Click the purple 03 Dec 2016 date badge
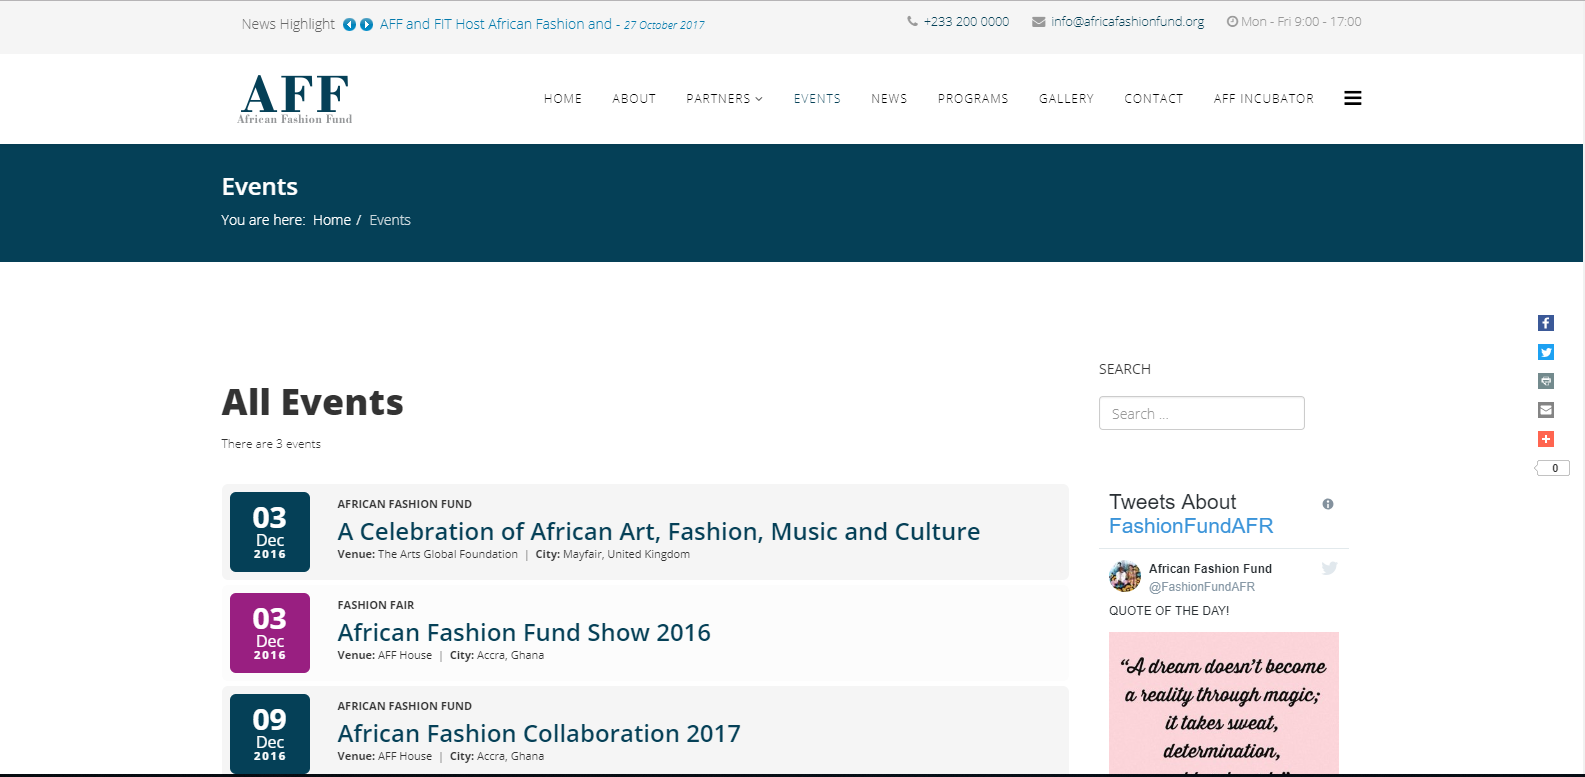The height and width of the screenshot is (777, 1585). tap(270, 633)
